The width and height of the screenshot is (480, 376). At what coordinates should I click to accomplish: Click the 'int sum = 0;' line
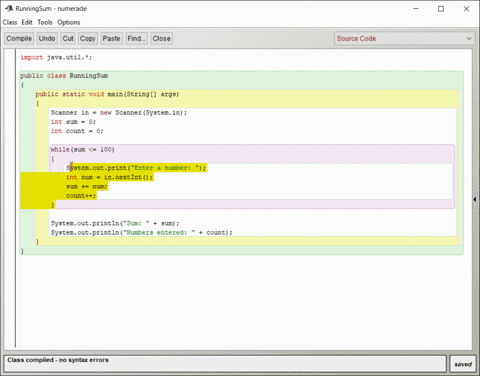[73, 122]
